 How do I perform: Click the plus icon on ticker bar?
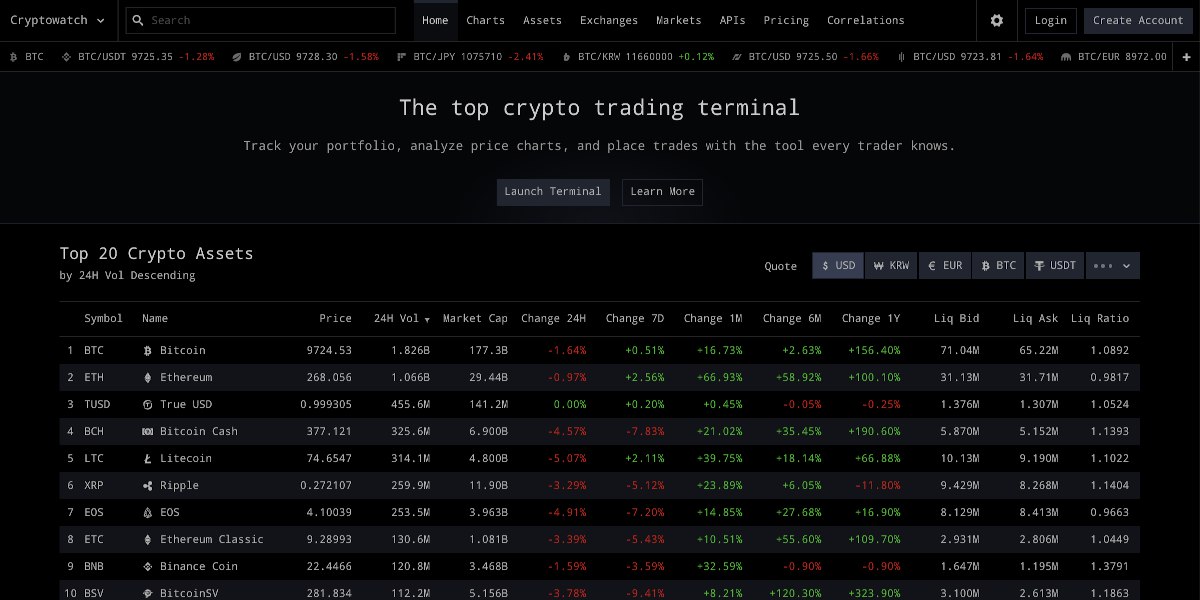(x=1187, y=57)
